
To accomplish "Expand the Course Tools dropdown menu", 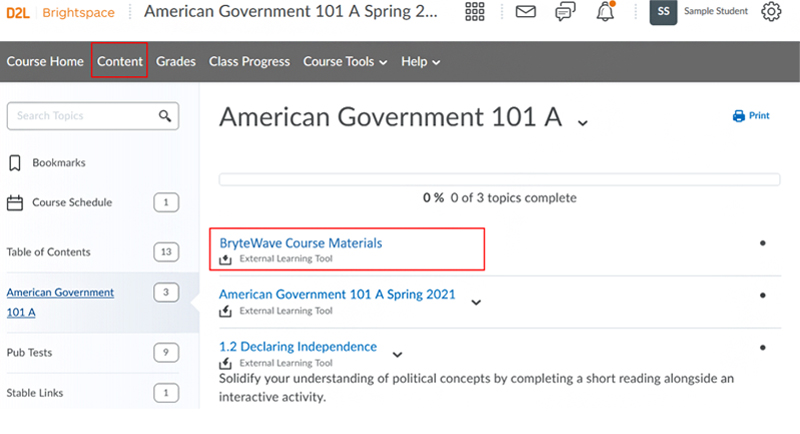I will [345, 62].
